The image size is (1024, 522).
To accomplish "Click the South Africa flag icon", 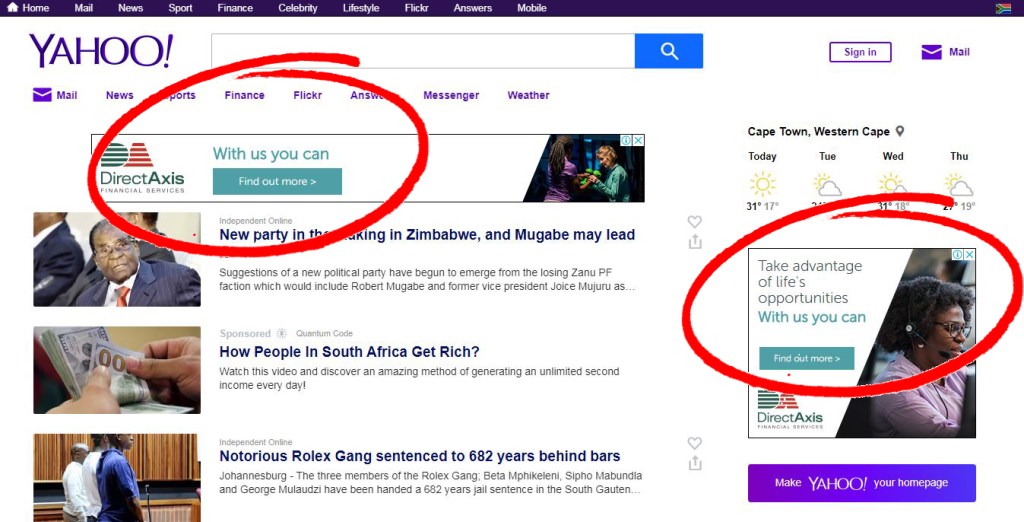I will (x=1003, y=8).
